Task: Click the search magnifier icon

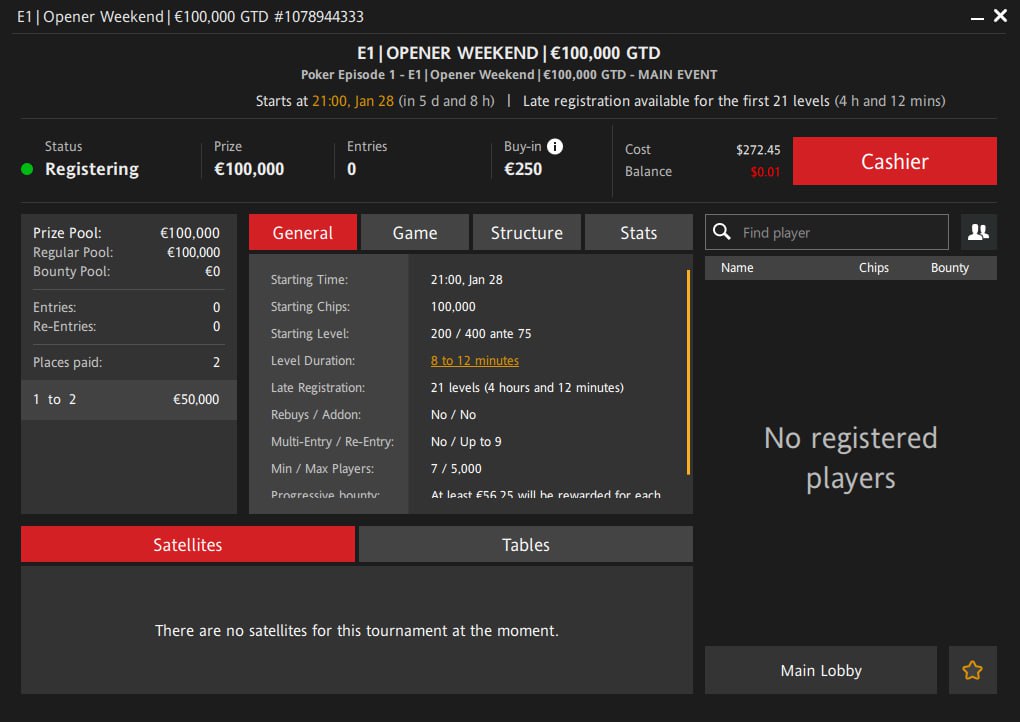Action: point(721,232)
